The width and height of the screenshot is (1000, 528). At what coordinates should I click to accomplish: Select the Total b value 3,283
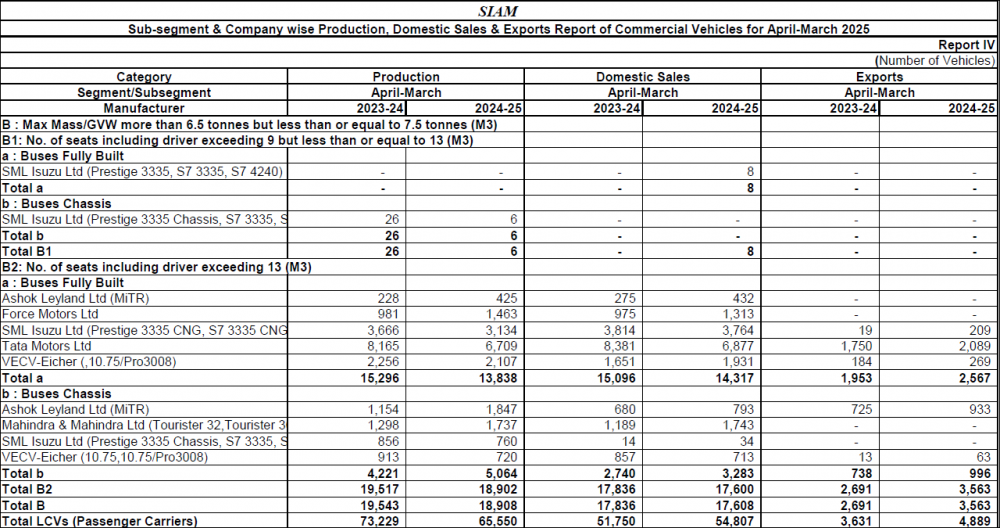pos(739,473)
